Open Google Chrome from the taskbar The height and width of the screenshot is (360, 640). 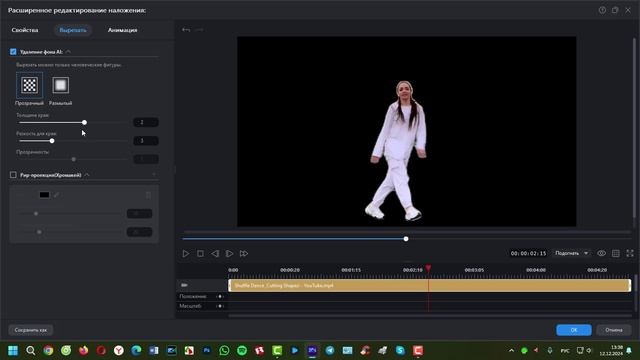48,351
